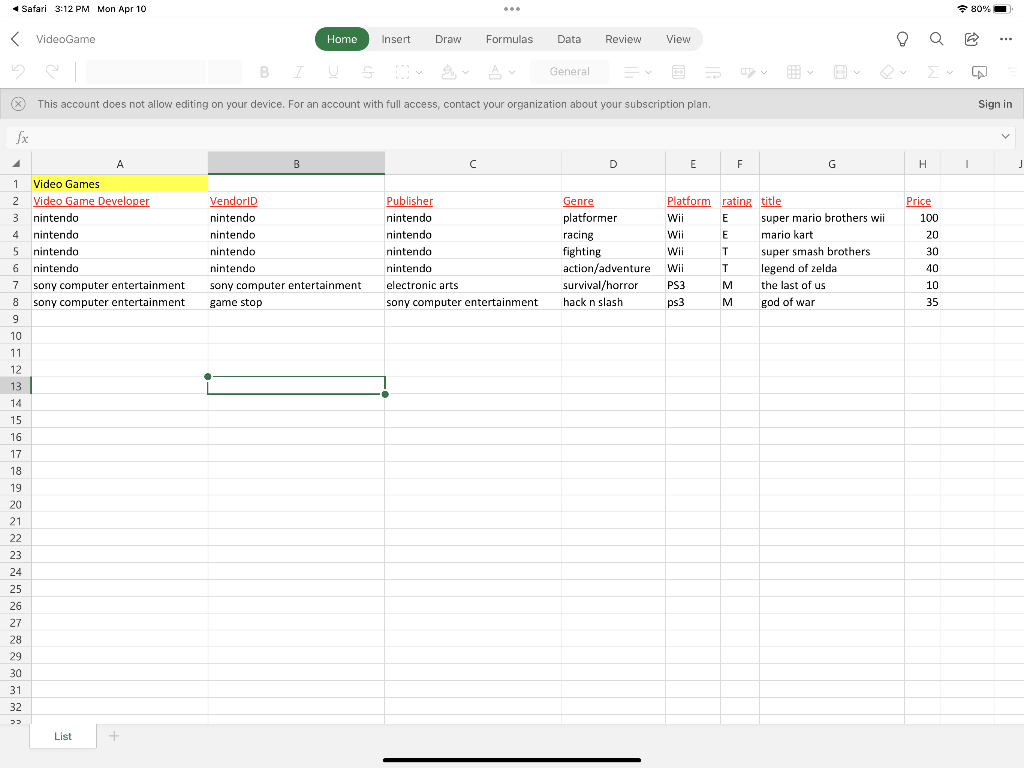Open workbook Search
Image resolution: width=1024 pixels, height=768 pixels.
pyautogui.click(x=936, y=39)
